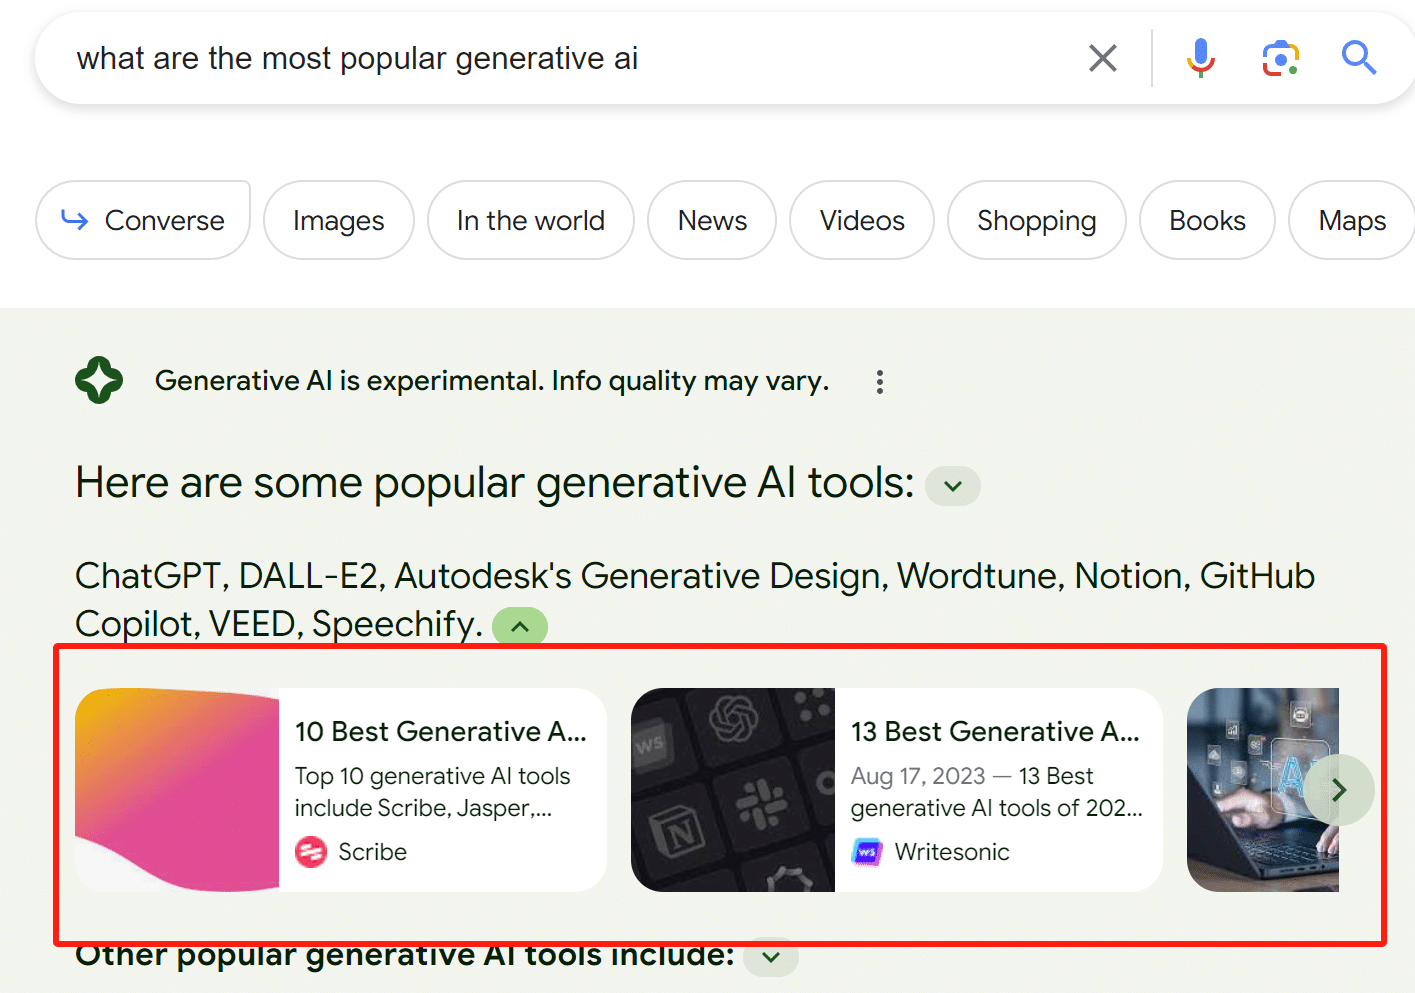Expand 'Other popular generative AI tools' chevron
Image resolution: width=1415 pixels, height=993 pixels.
tap(771, 957)
